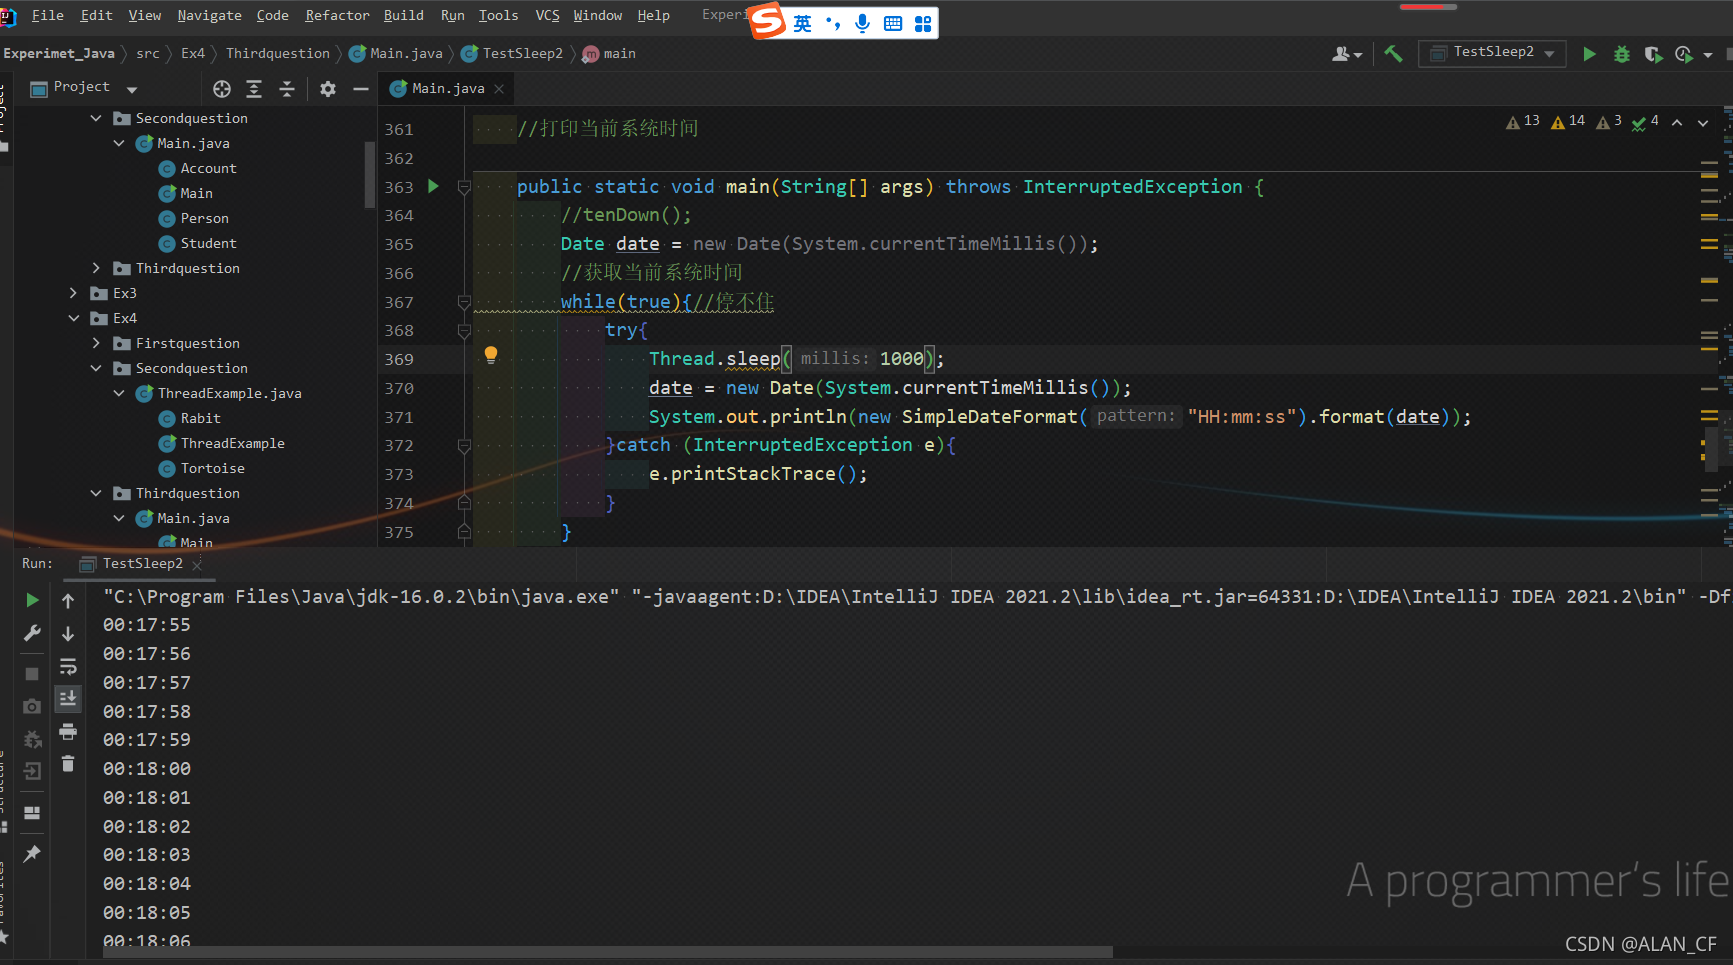Screen dimensions: 1733x965
Task: Open the TestSleep2 run configuration dropdown
Action: click(1492, 53)
